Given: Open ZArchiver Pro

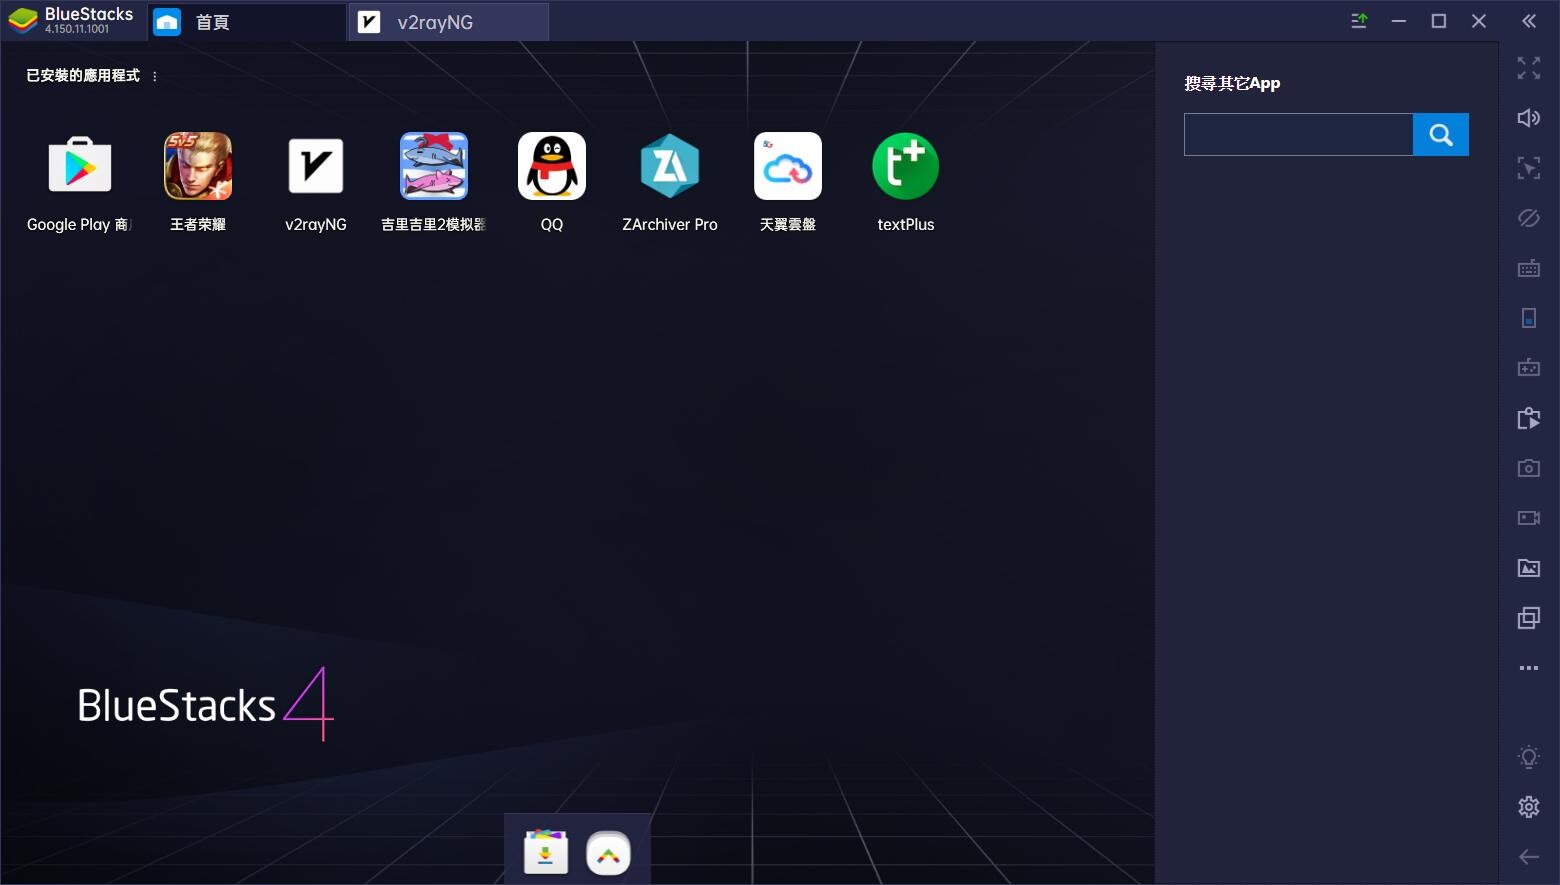Looking at the screenshot, I should pyautogui.click(x=670, y=166).
